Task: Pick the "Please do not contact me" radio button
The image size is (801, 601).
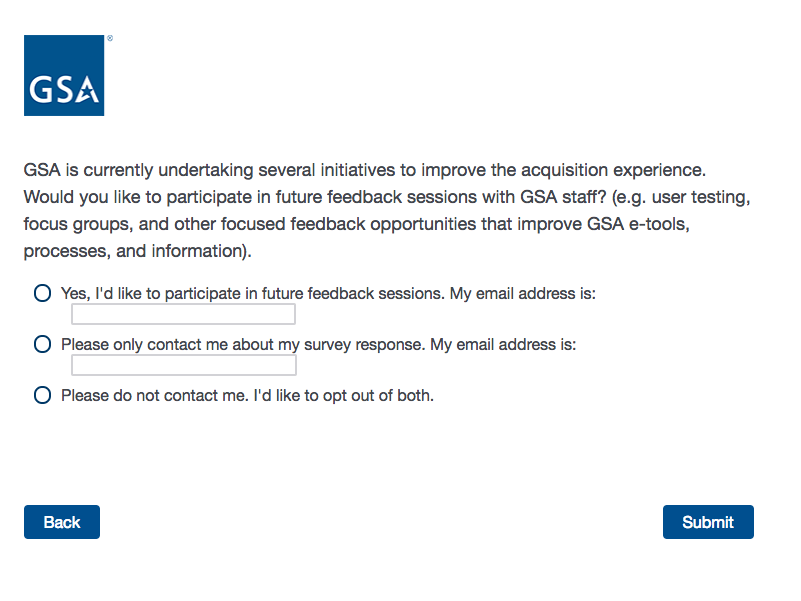Action: 42,395
